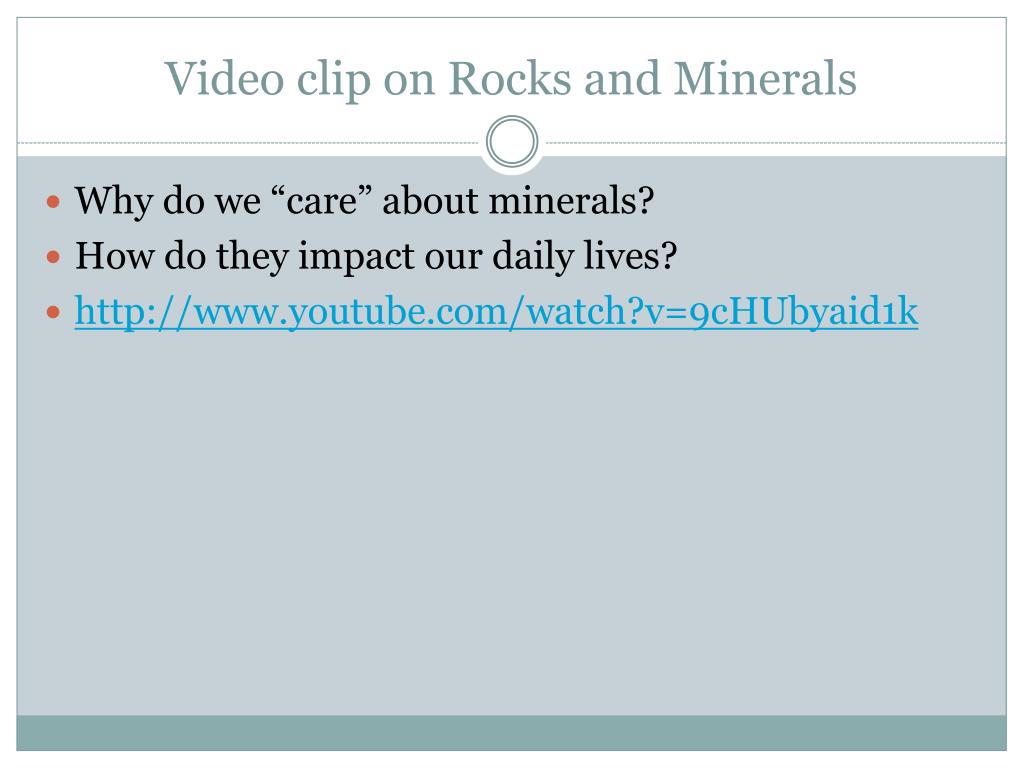Click the circle ornament below the title
This screenshot has width=1024, height=768.
point(512,142)
